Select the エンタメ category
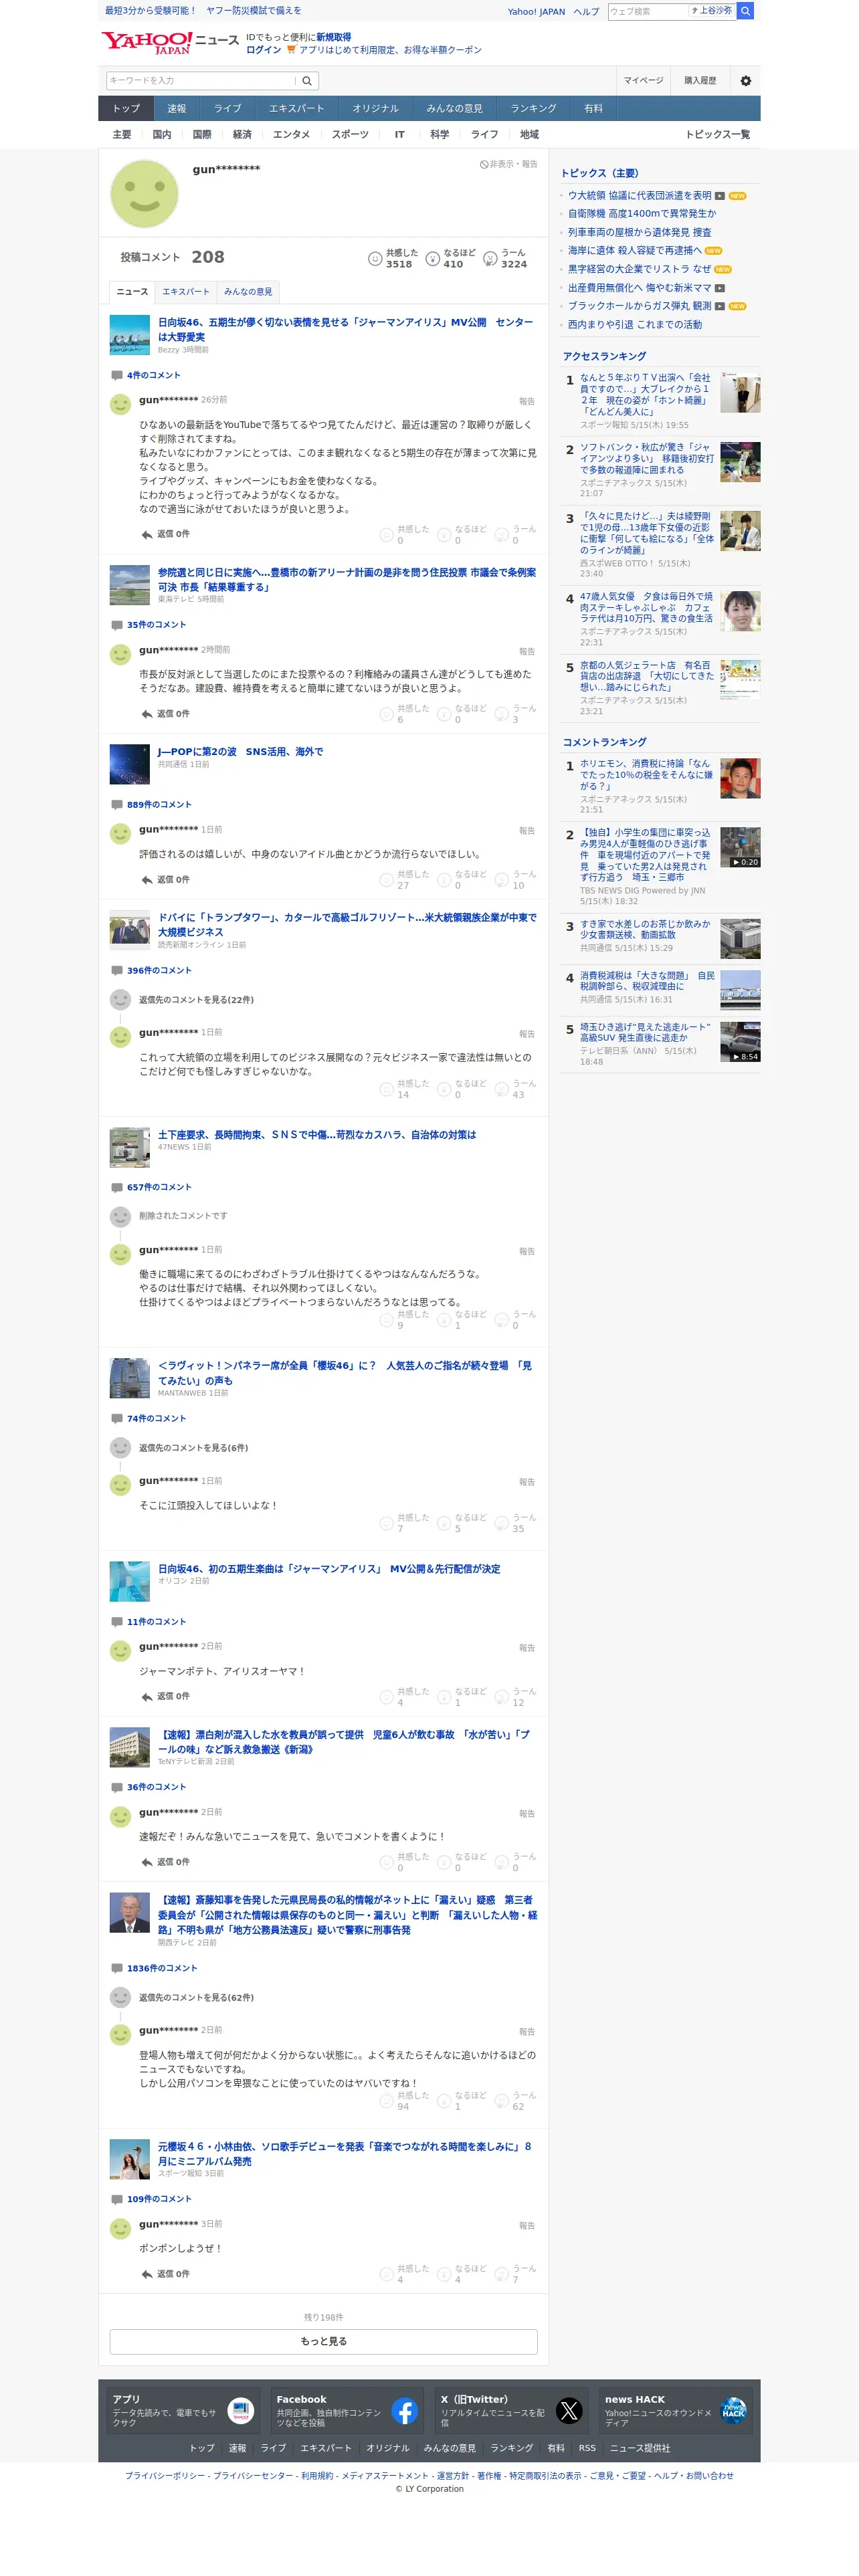This screenshot has width=859, height=2576. click(x=291, y=135)
